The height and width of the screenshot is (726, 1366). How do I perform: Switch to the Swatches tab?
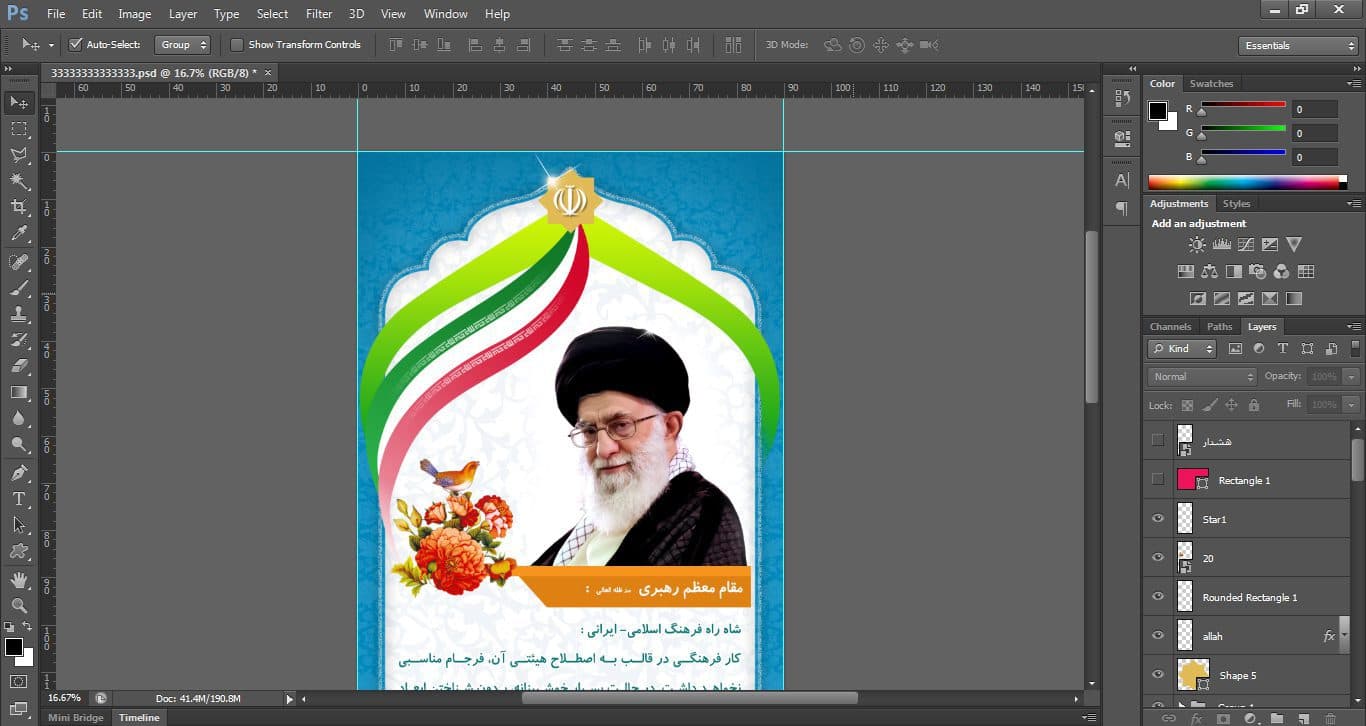(1211, 84)
